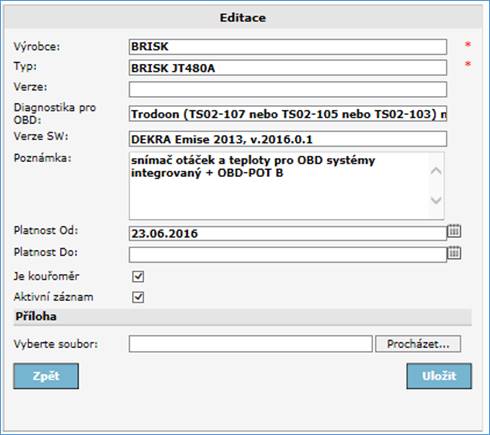Click the Poznámka scroll down arrow

tap(436, 200)
